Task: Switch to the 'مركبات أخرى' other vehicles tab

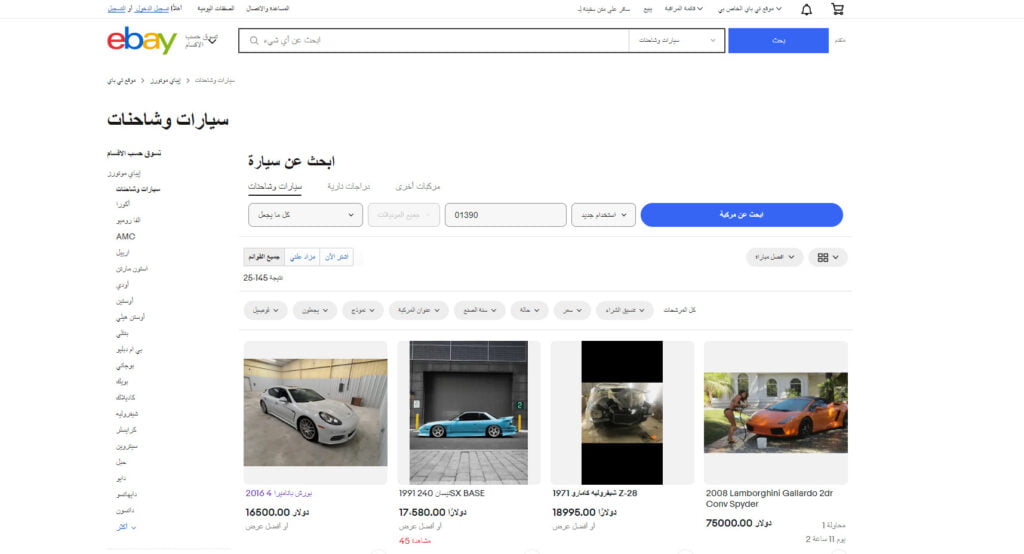Action: (x=418, y=186)
